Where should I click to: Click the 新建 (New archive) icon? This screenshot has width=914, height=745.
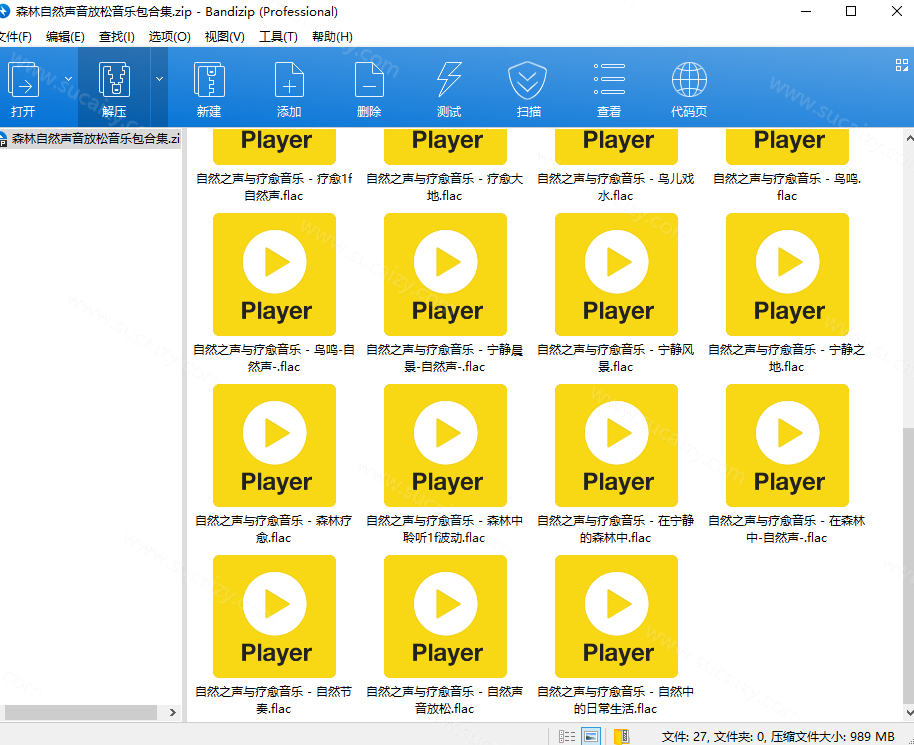(x=209, y=80)
